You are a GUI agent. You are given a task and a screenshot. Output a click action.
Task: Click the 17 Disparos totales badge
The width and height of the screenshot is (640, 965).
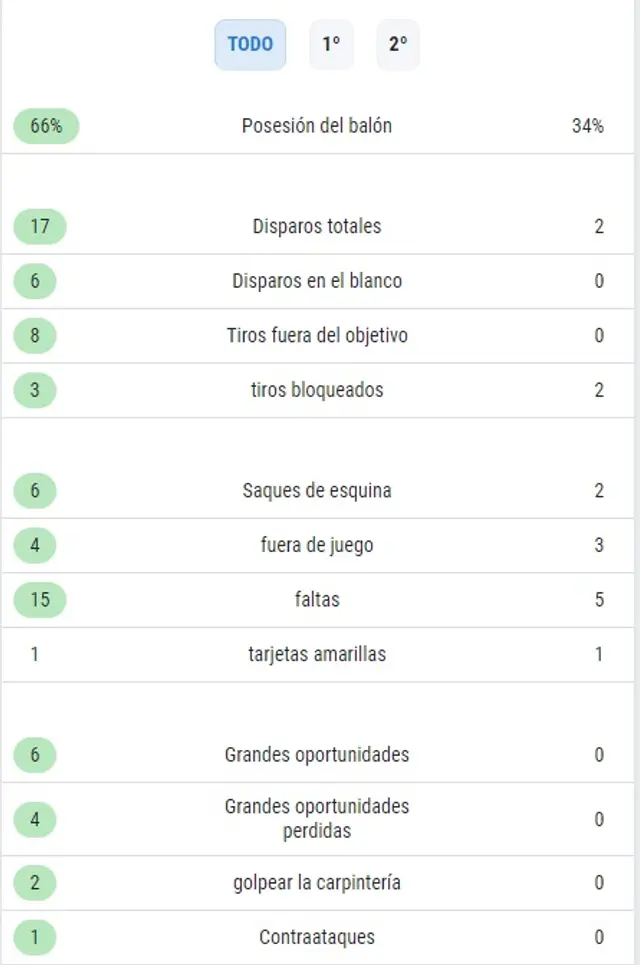click(39, 226)
